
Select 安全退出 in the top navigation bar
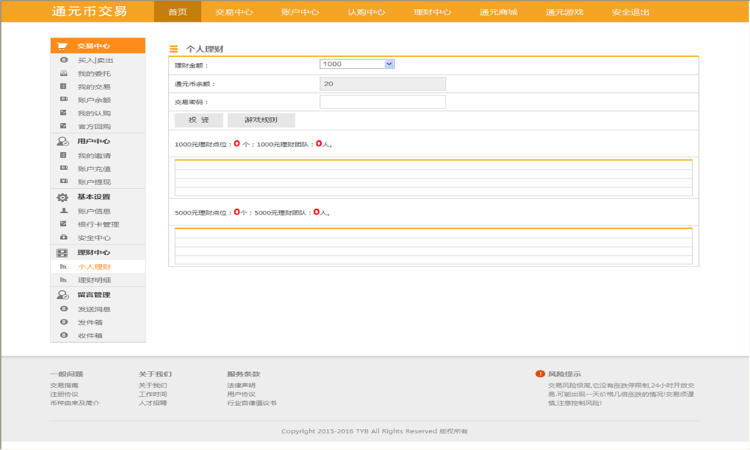(630, 12)
